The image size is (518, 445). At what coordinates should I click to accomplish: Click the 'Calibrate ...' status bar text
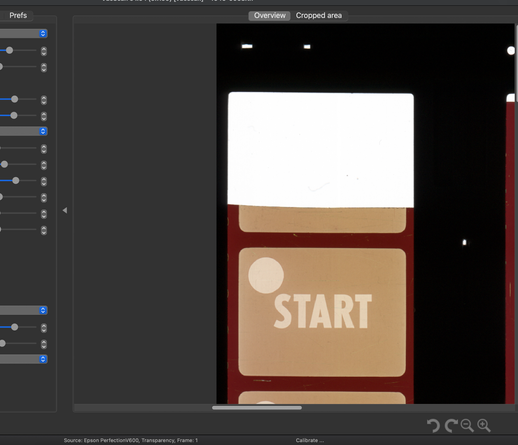tap(310, 440)
